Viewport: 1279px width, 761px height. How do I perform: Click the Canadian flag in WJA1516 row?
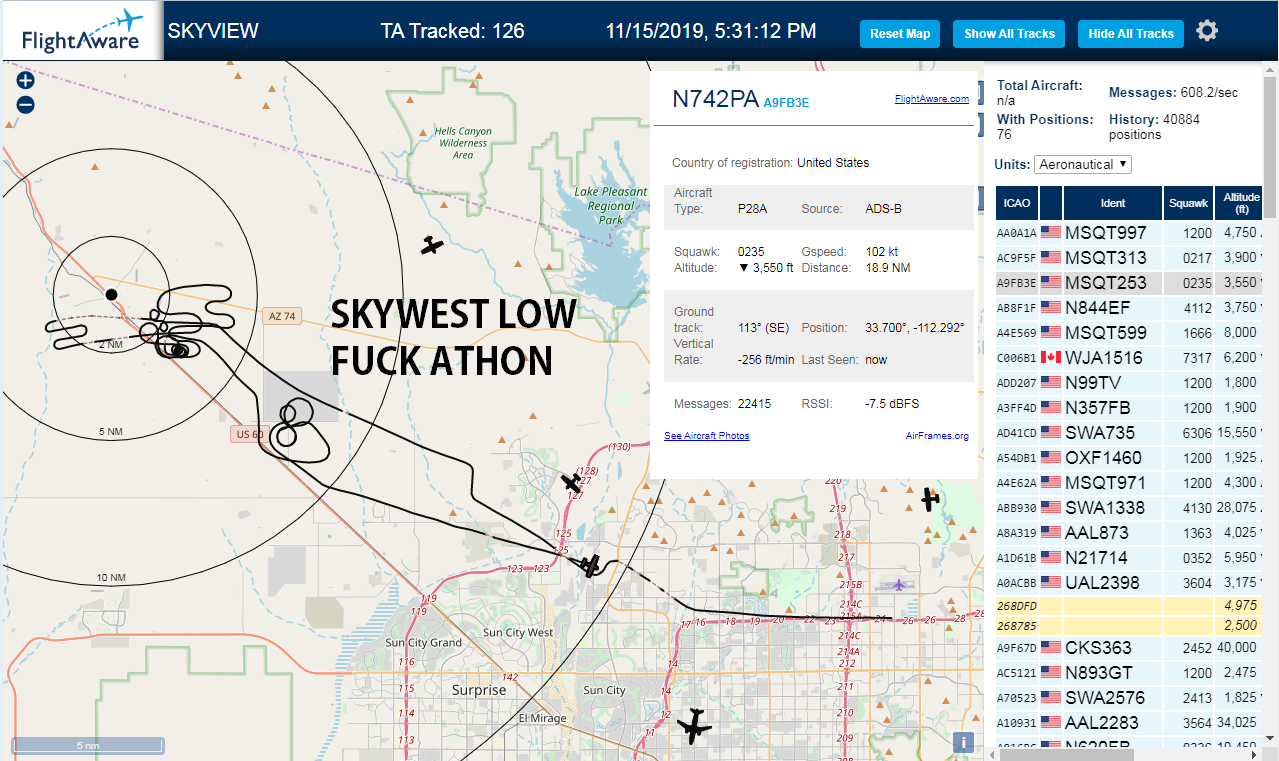pyautogui.click(x=1051, y=358)
